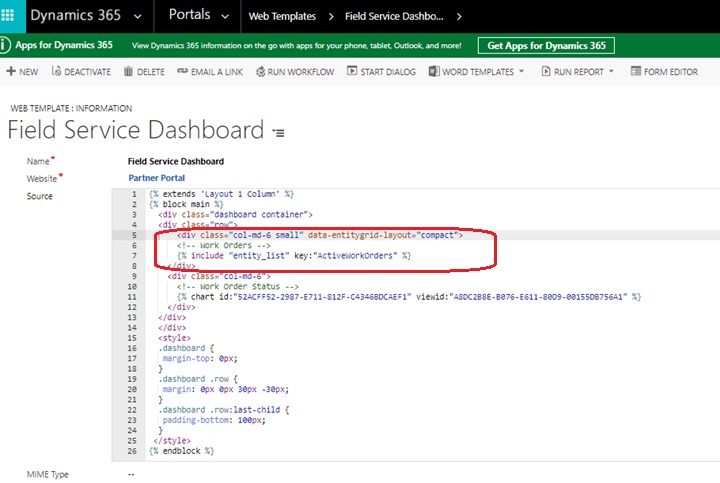Image resolution: width=720 pixels, height=483 pixels.
Task: Click source line 2 block main
Action: (x=186, y=204)
